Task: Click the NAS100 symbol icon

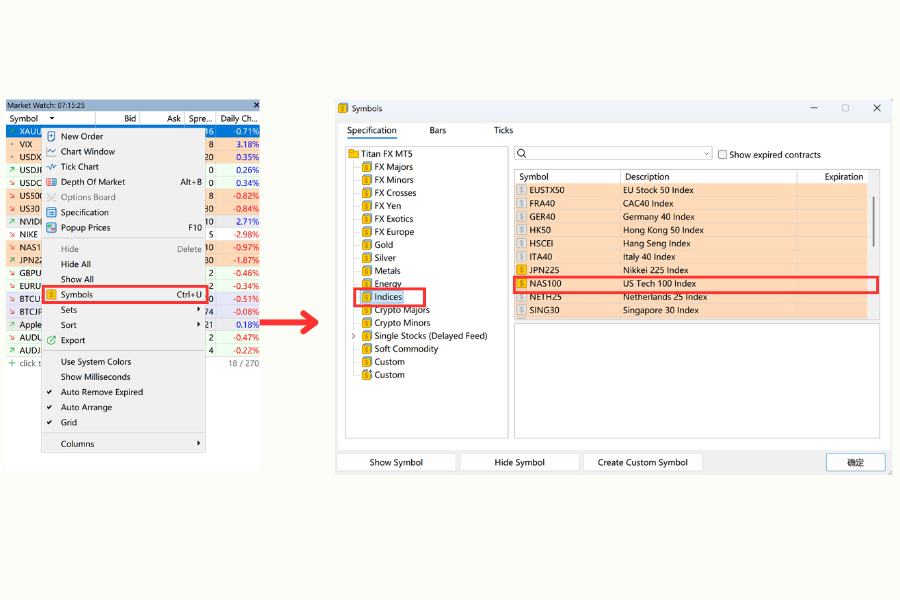Action: (523, 283)
